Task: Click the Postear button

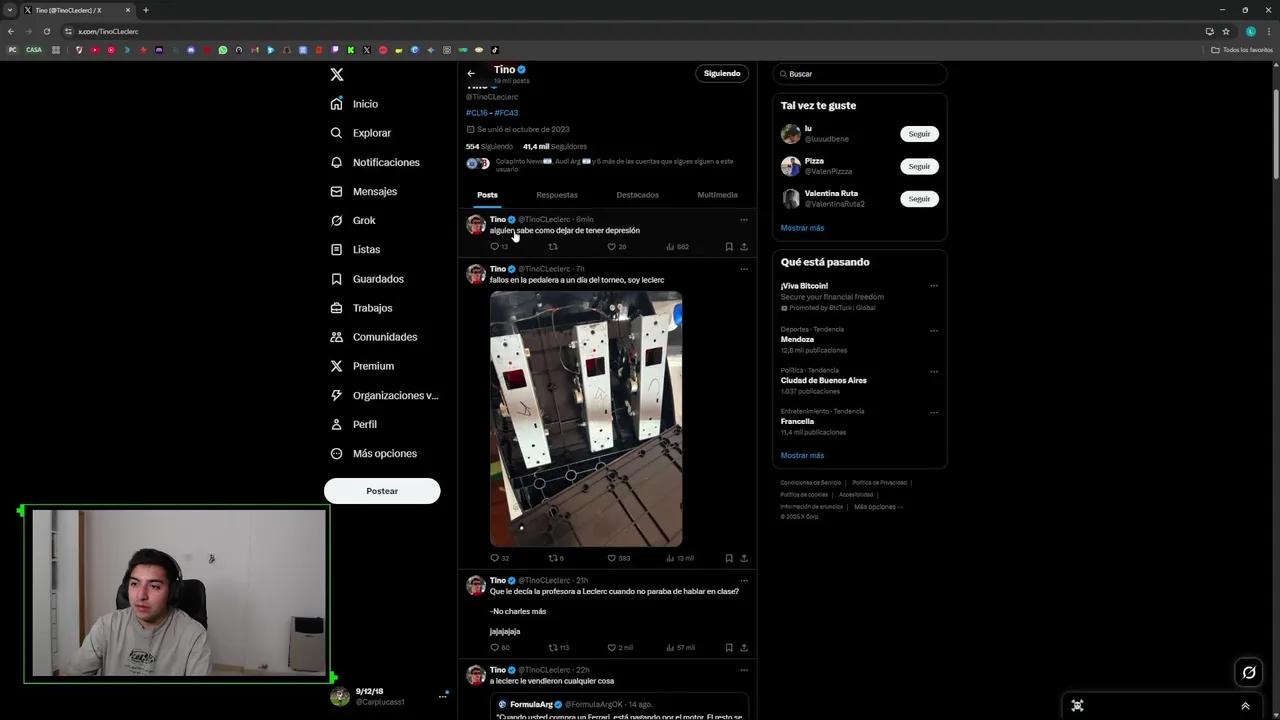Action: (x=382, y=491)
